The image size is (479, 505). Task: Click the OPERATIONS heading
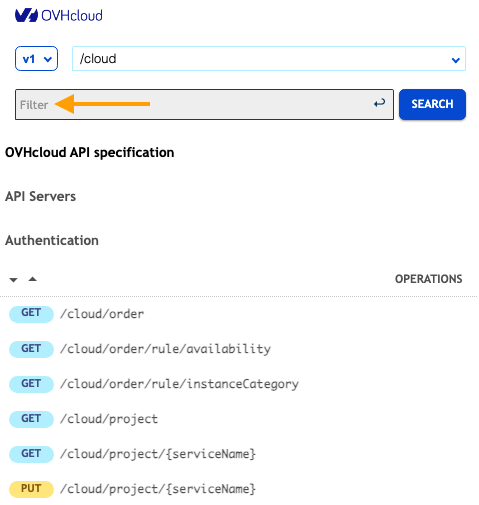(428, 279)
